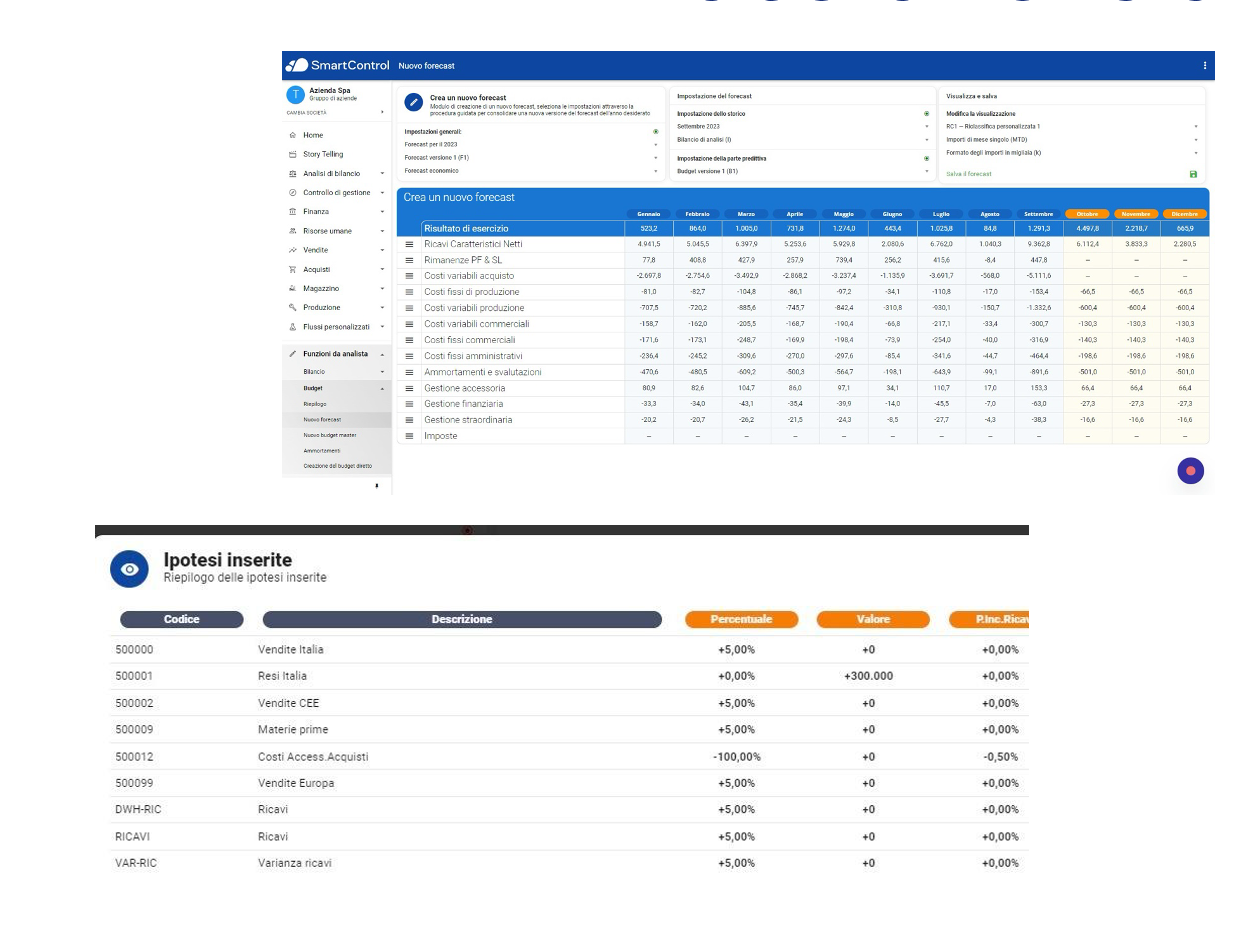Click the Home icon in the sidebar
Viewport: 1252px width, 948px height.
click(x=292, y=135)
